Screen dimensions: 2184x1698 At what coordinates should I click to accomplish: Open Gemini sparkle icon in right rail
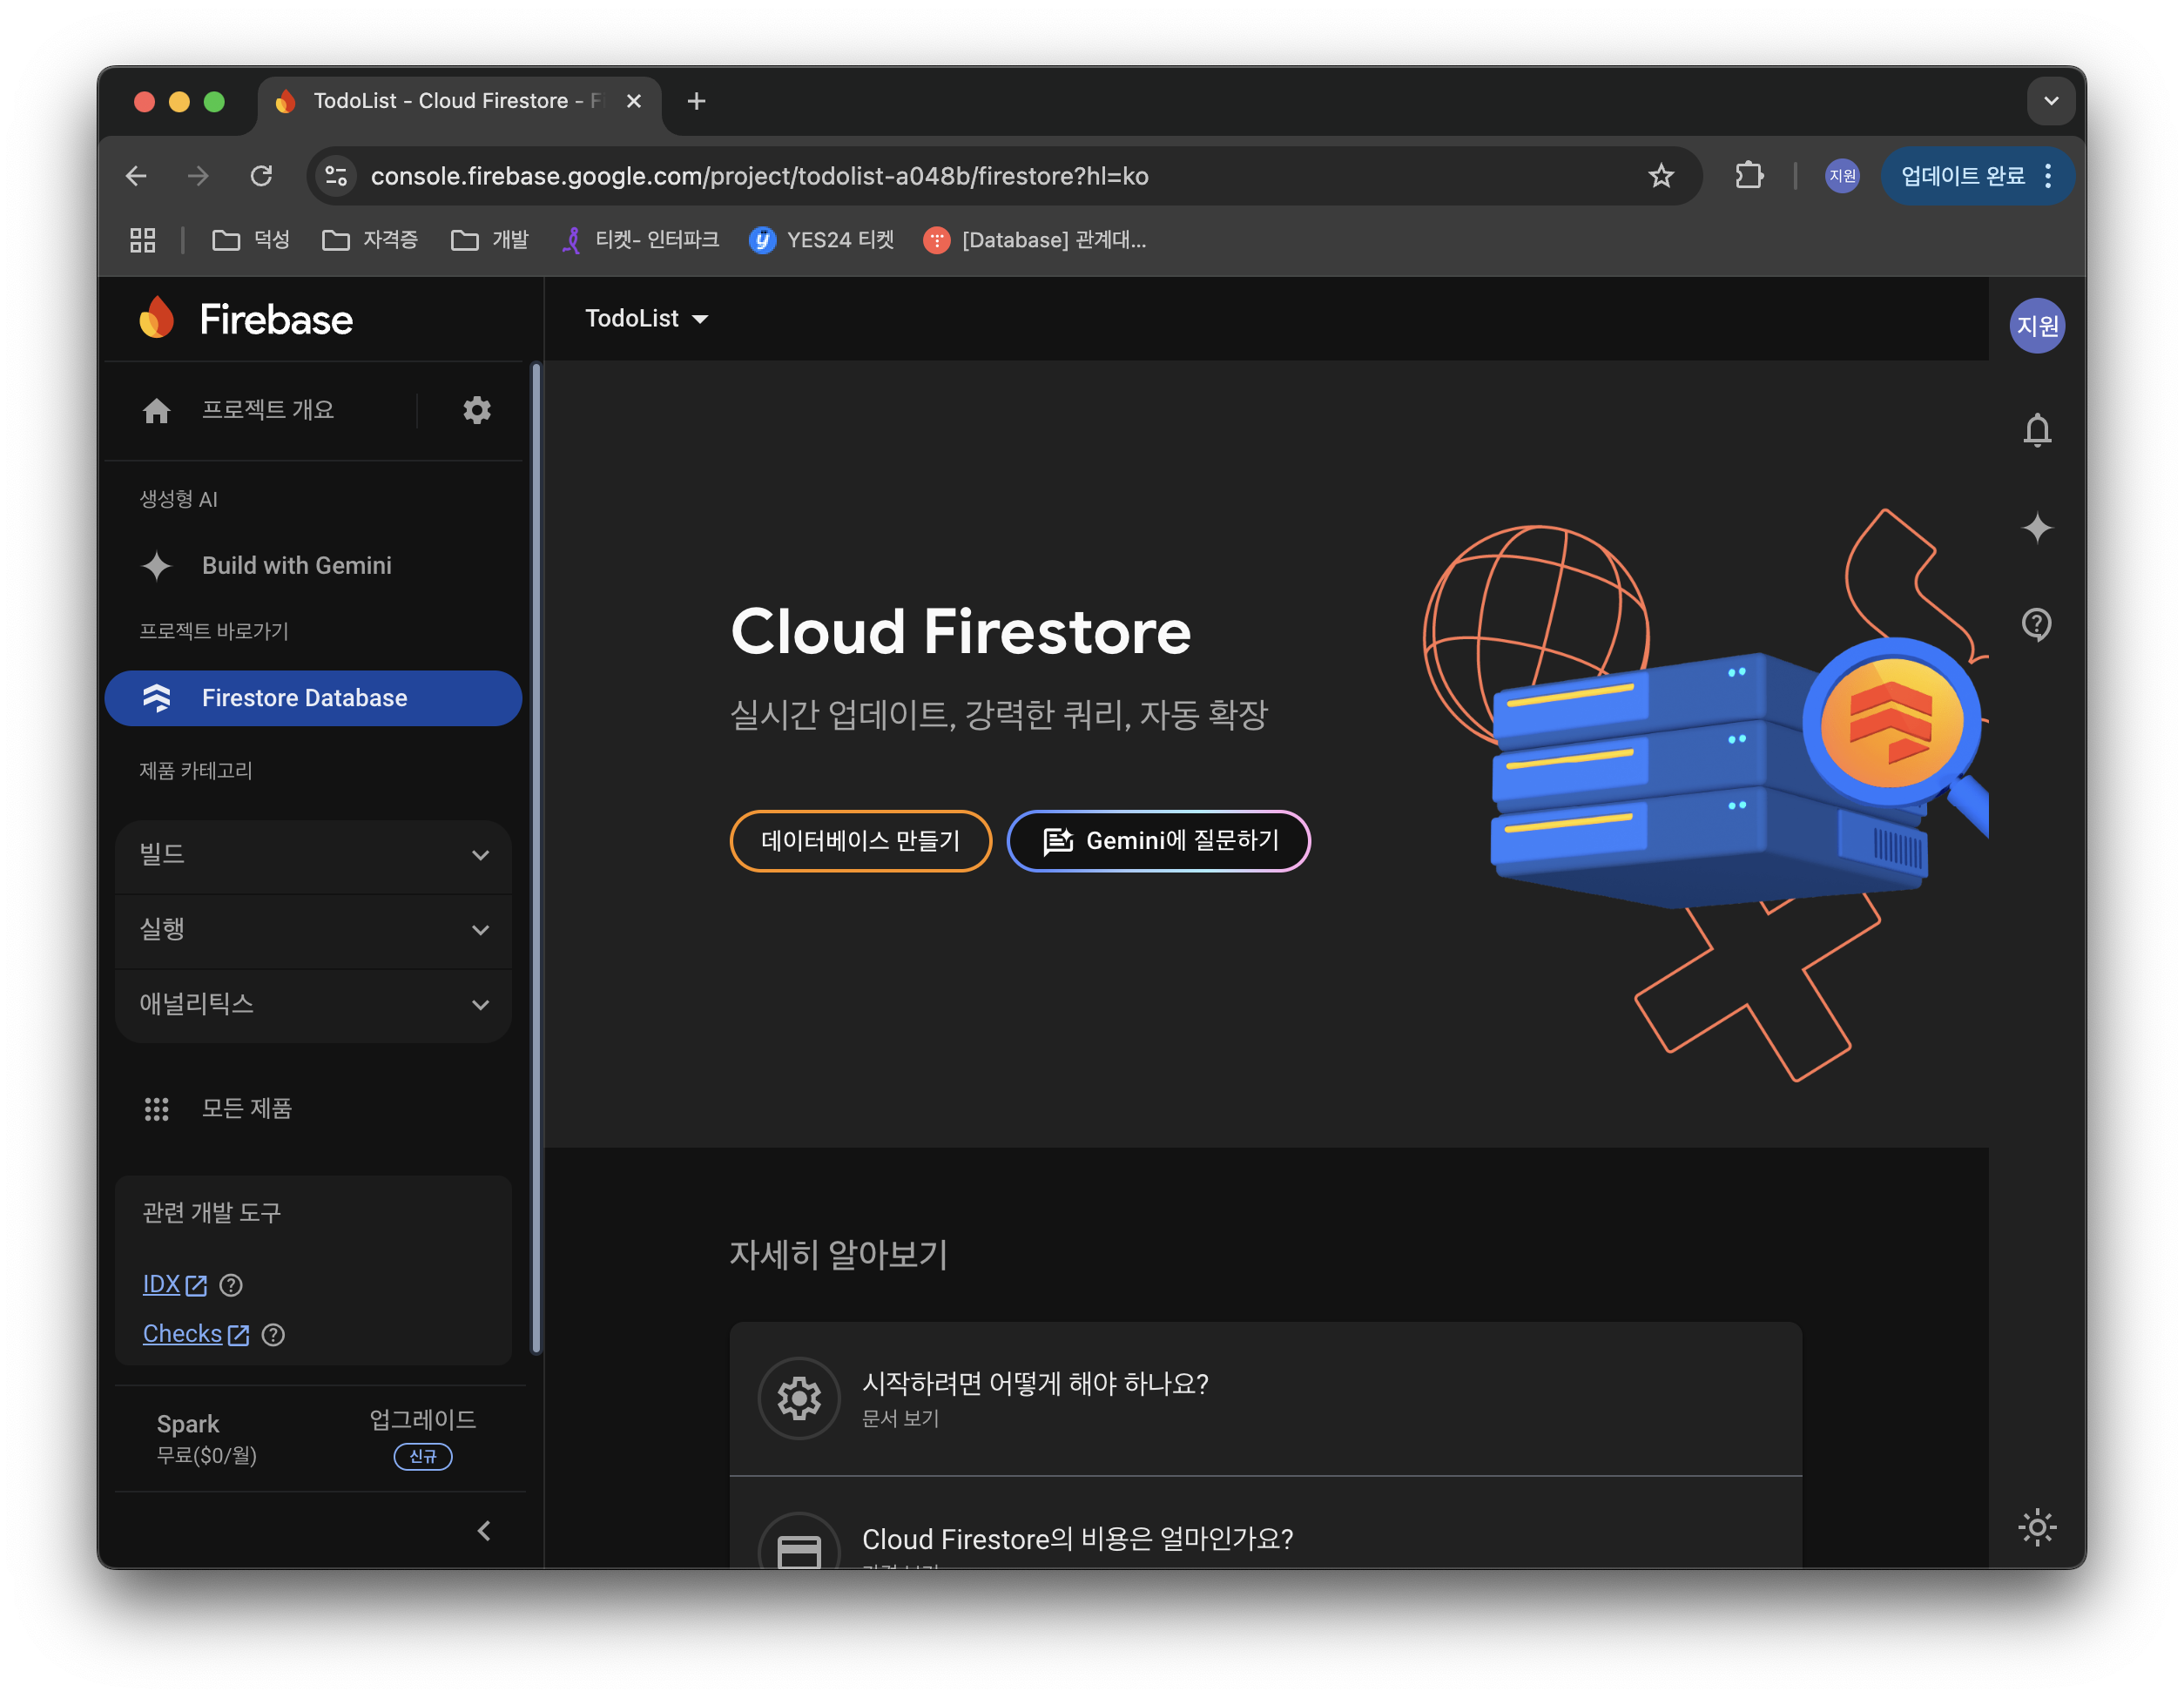(x=2036, y=527)
